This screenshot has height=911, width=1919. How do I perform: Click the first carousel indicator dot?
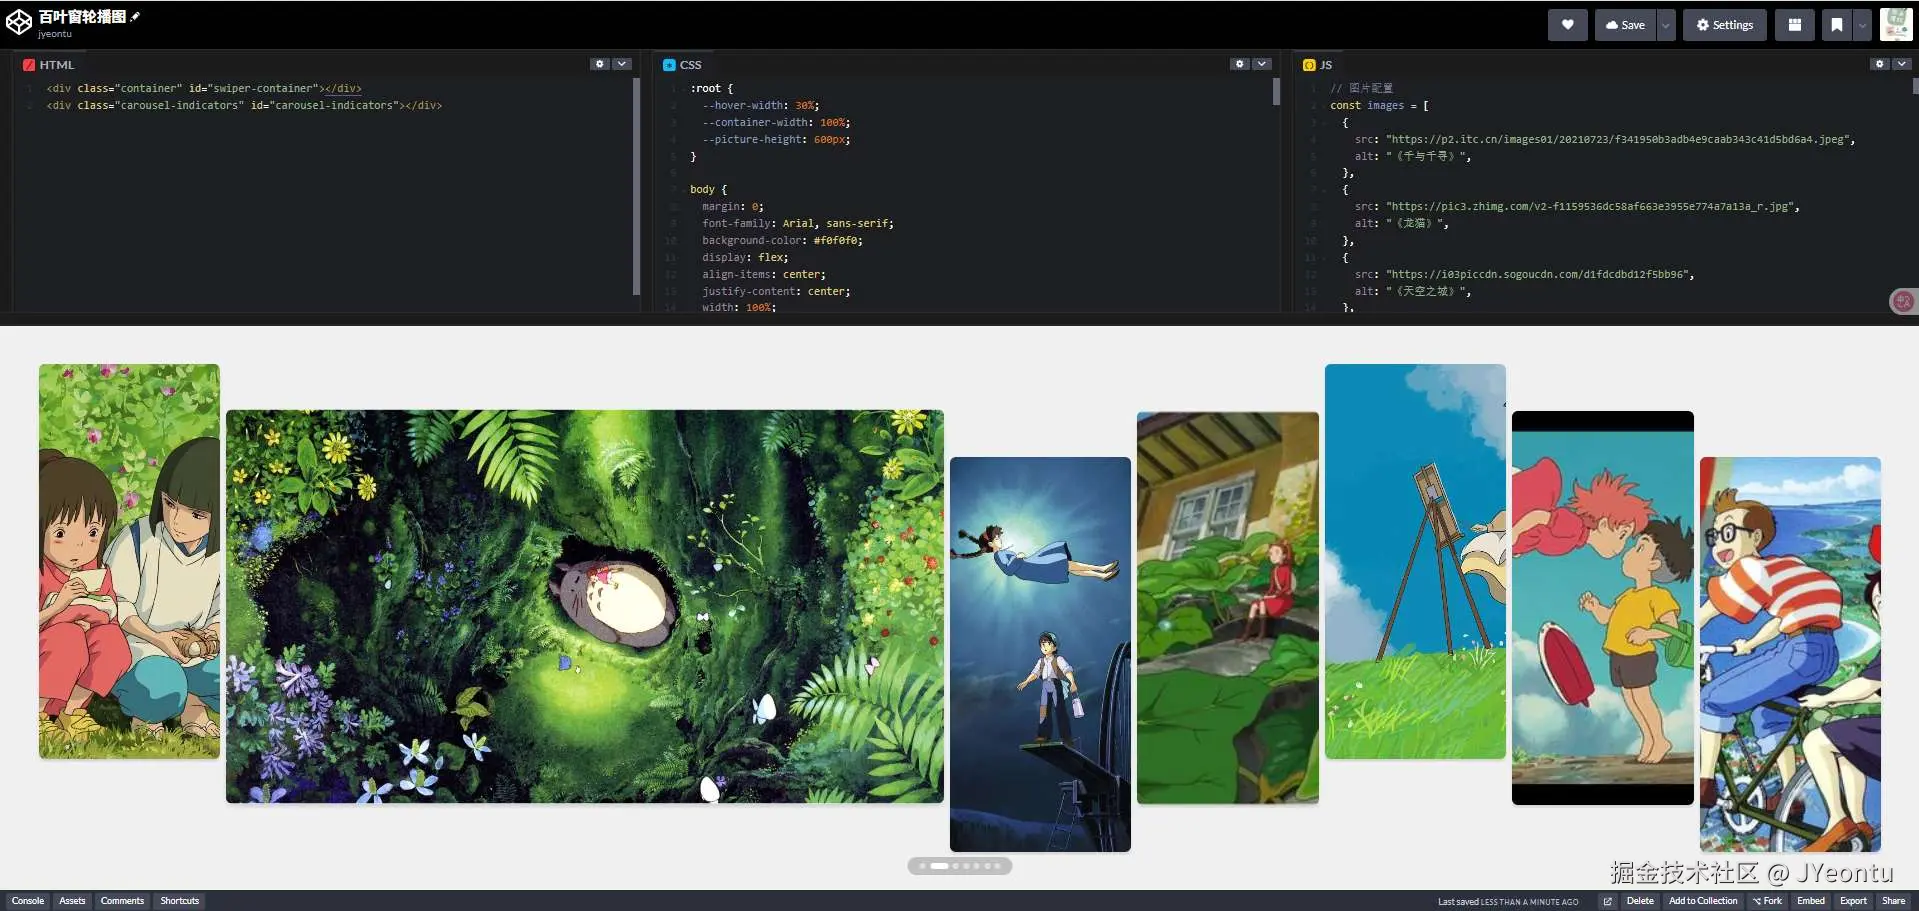tap(922, 866)
